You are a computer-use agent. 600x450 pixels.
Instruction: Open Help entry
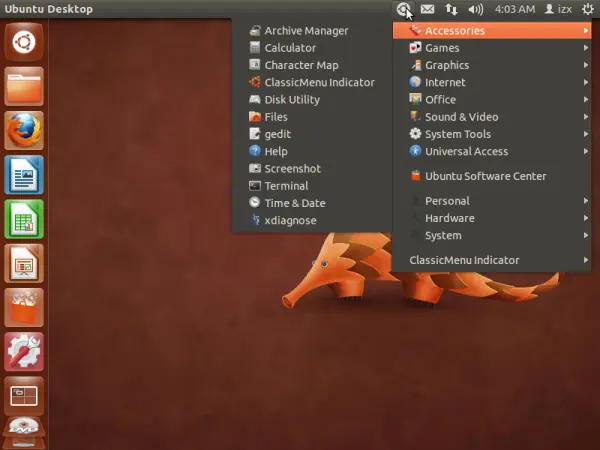(x=311, y=151)
